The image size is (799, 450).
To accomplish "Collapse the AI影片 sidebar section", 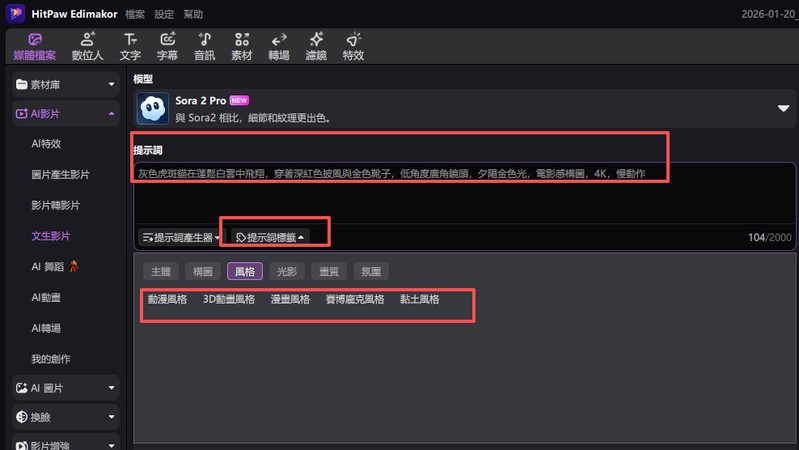I will click(66, 114).
